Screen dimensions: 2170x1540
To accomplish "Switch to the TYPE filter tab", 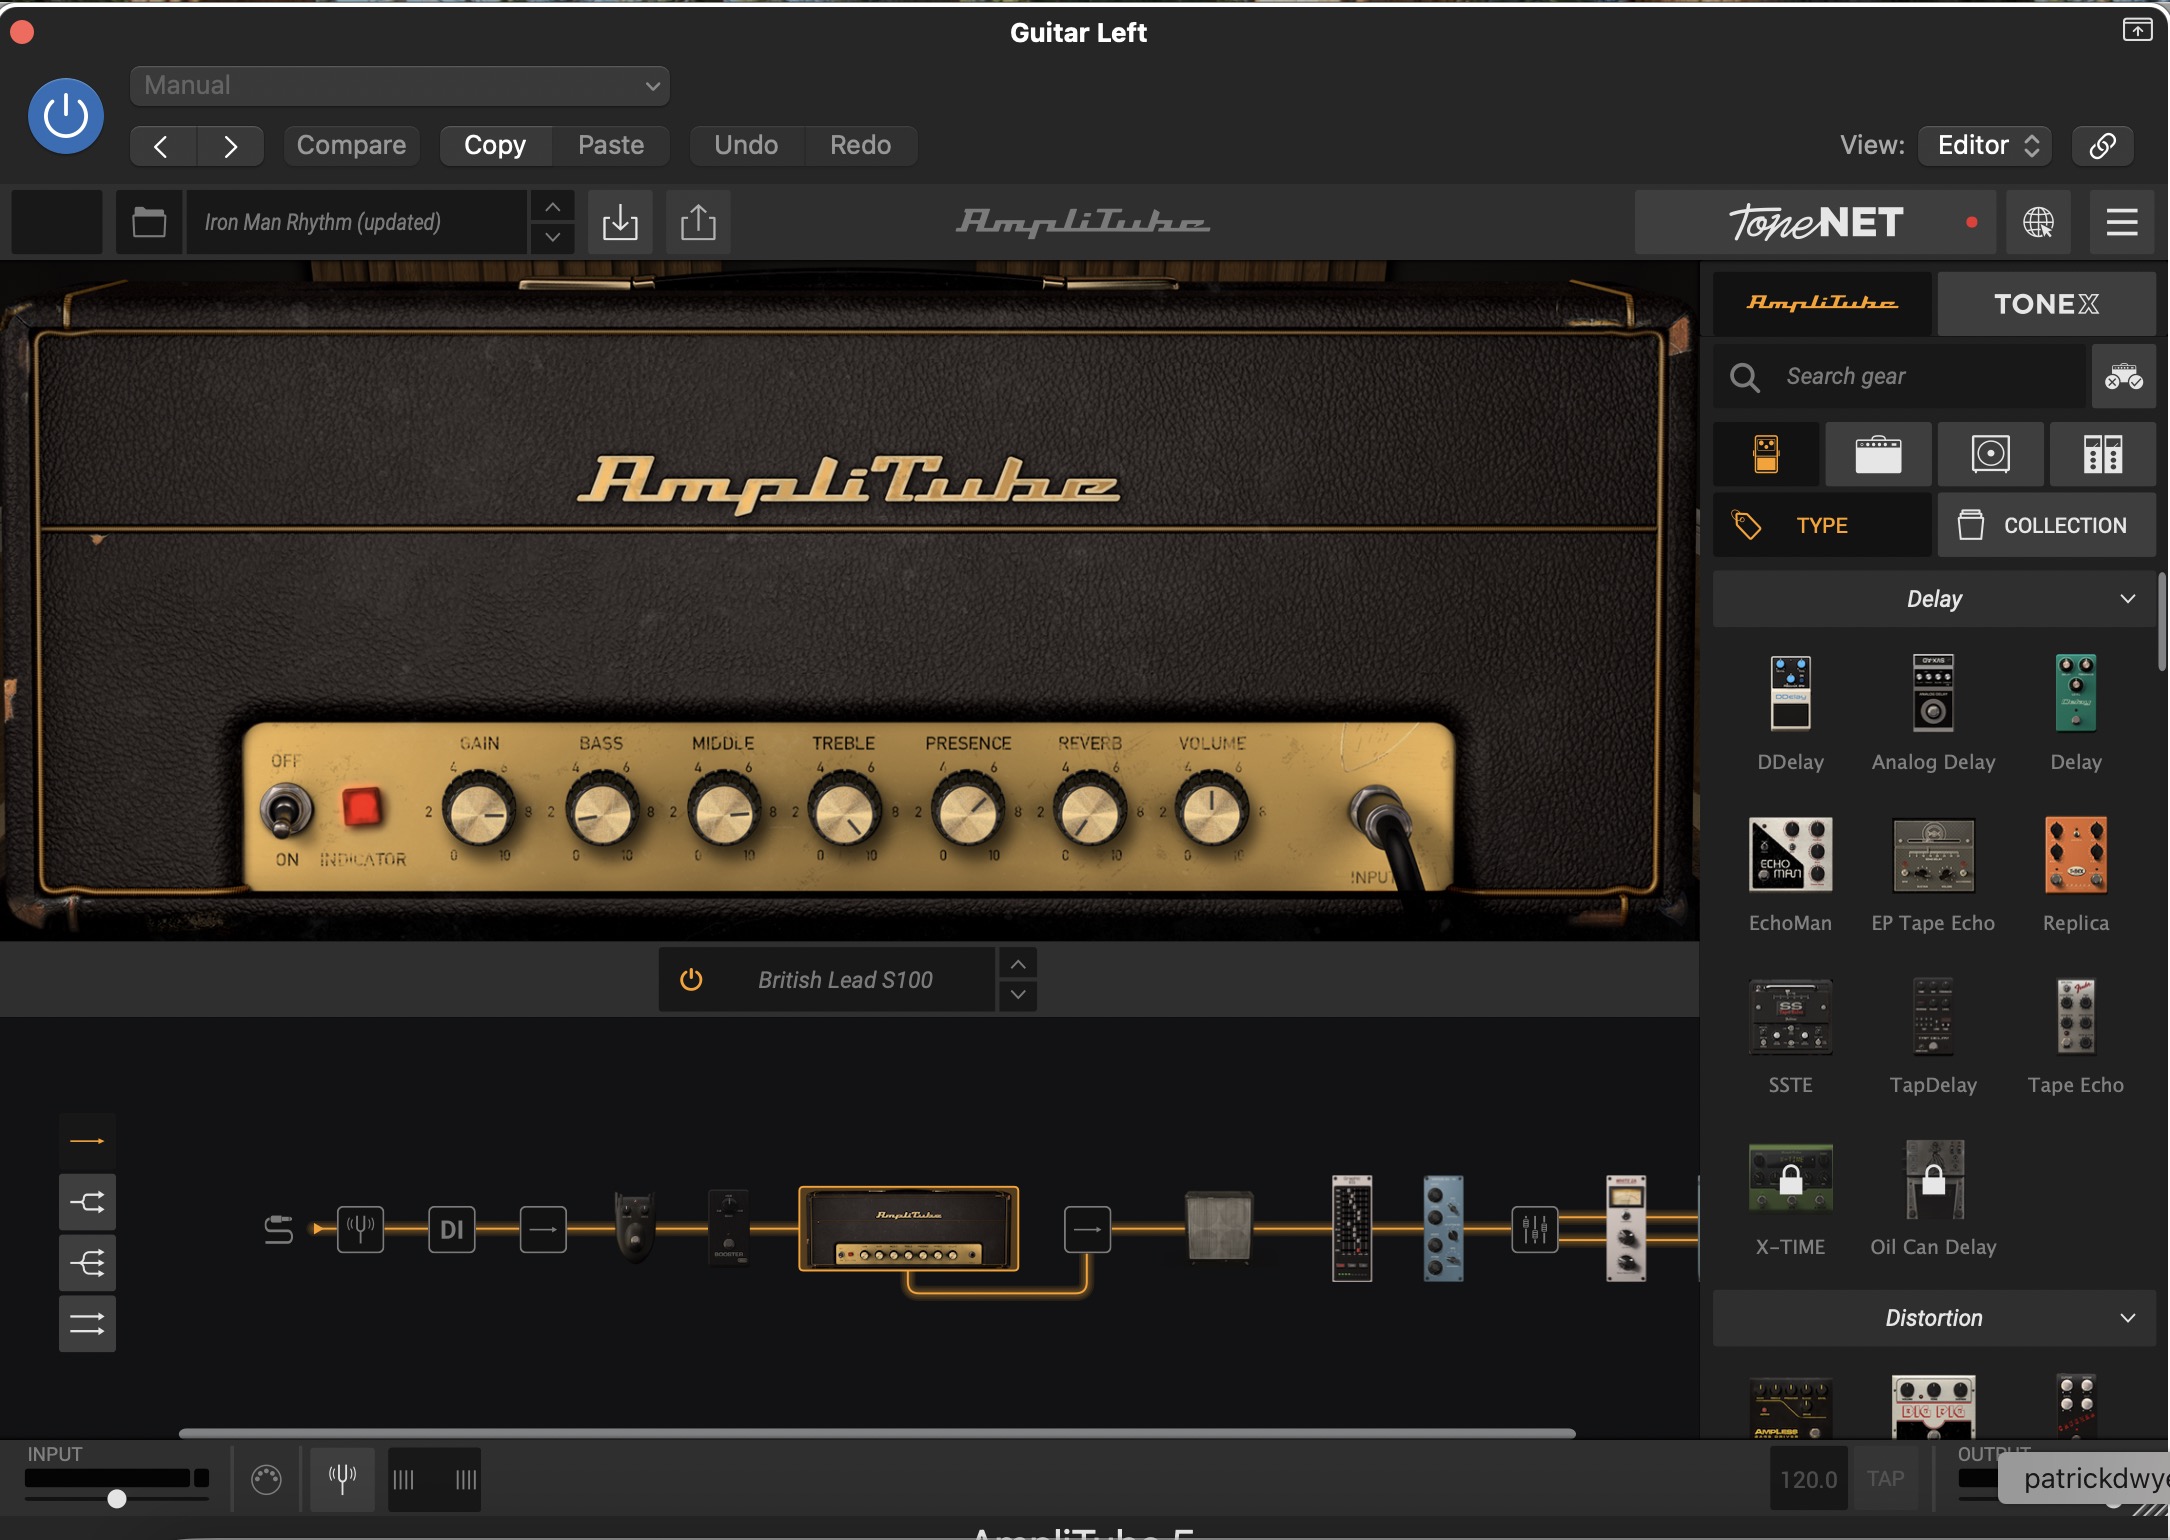I will pyautogui.click(x=1822, y=525).
